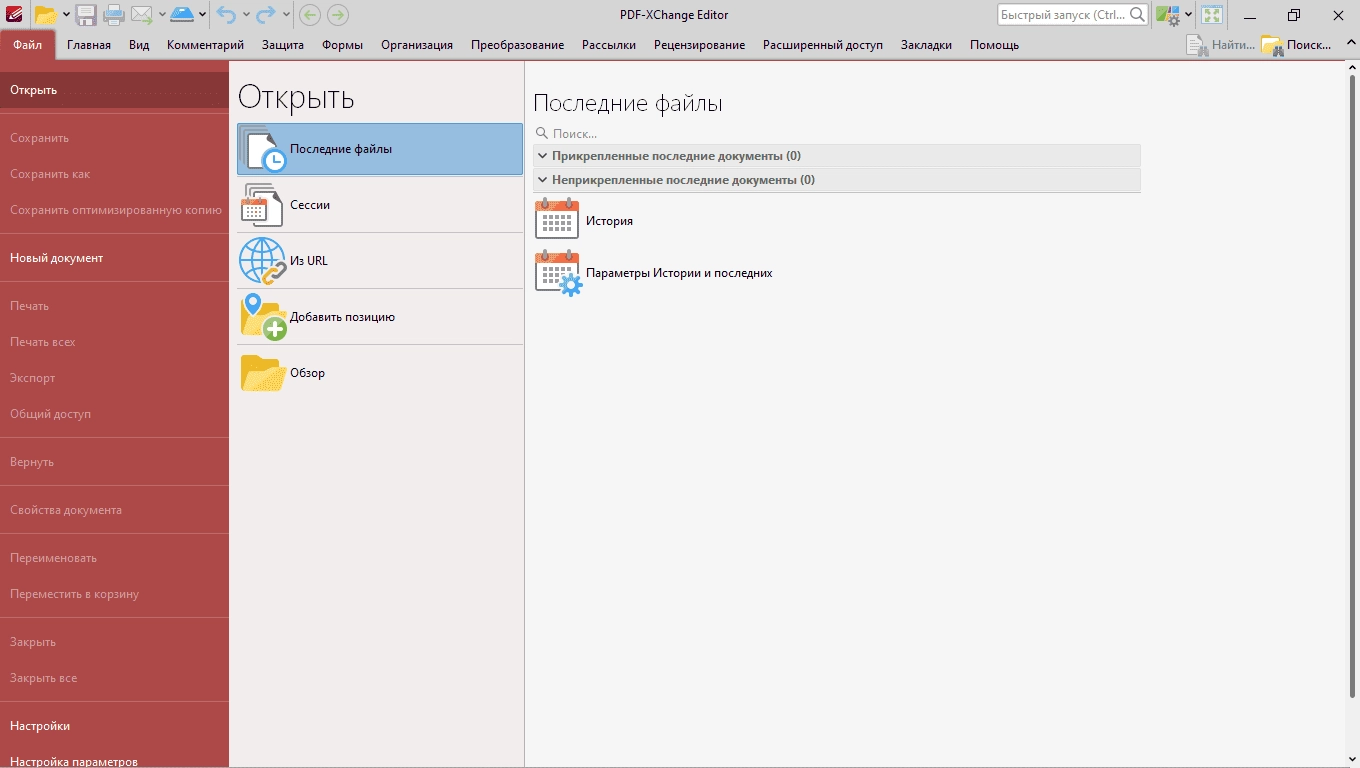Click the UI customization settings icon
1360x768 pixels.
(x=1167, y=14)
